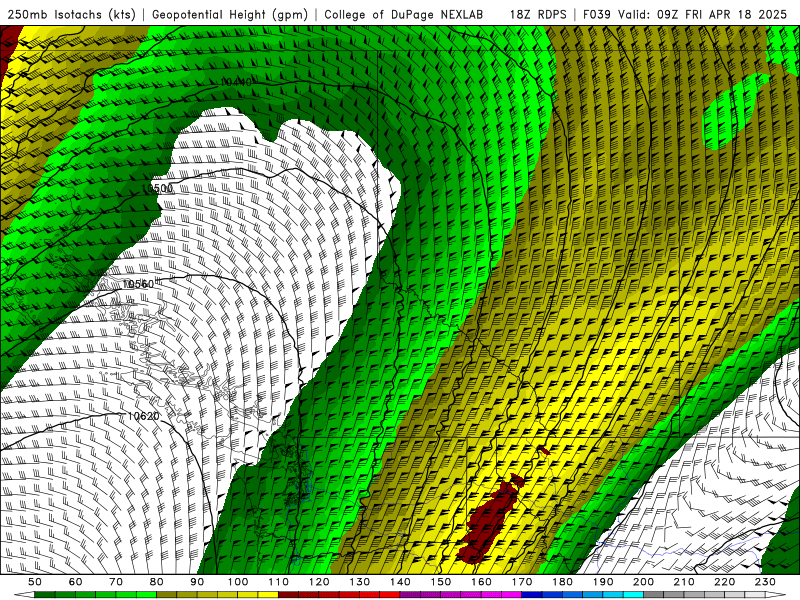
Task: Click the 170 knots color bar label
Action: (522, 582)
